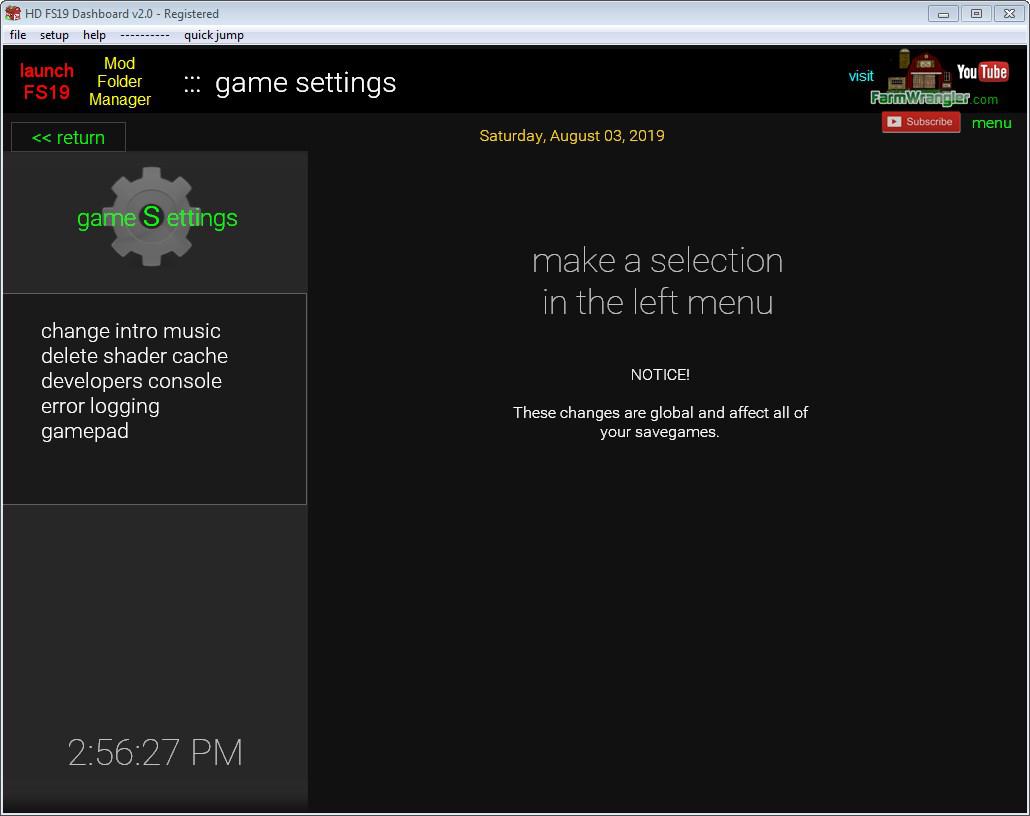Open the help menu
1030x816 pixels.
94,35
